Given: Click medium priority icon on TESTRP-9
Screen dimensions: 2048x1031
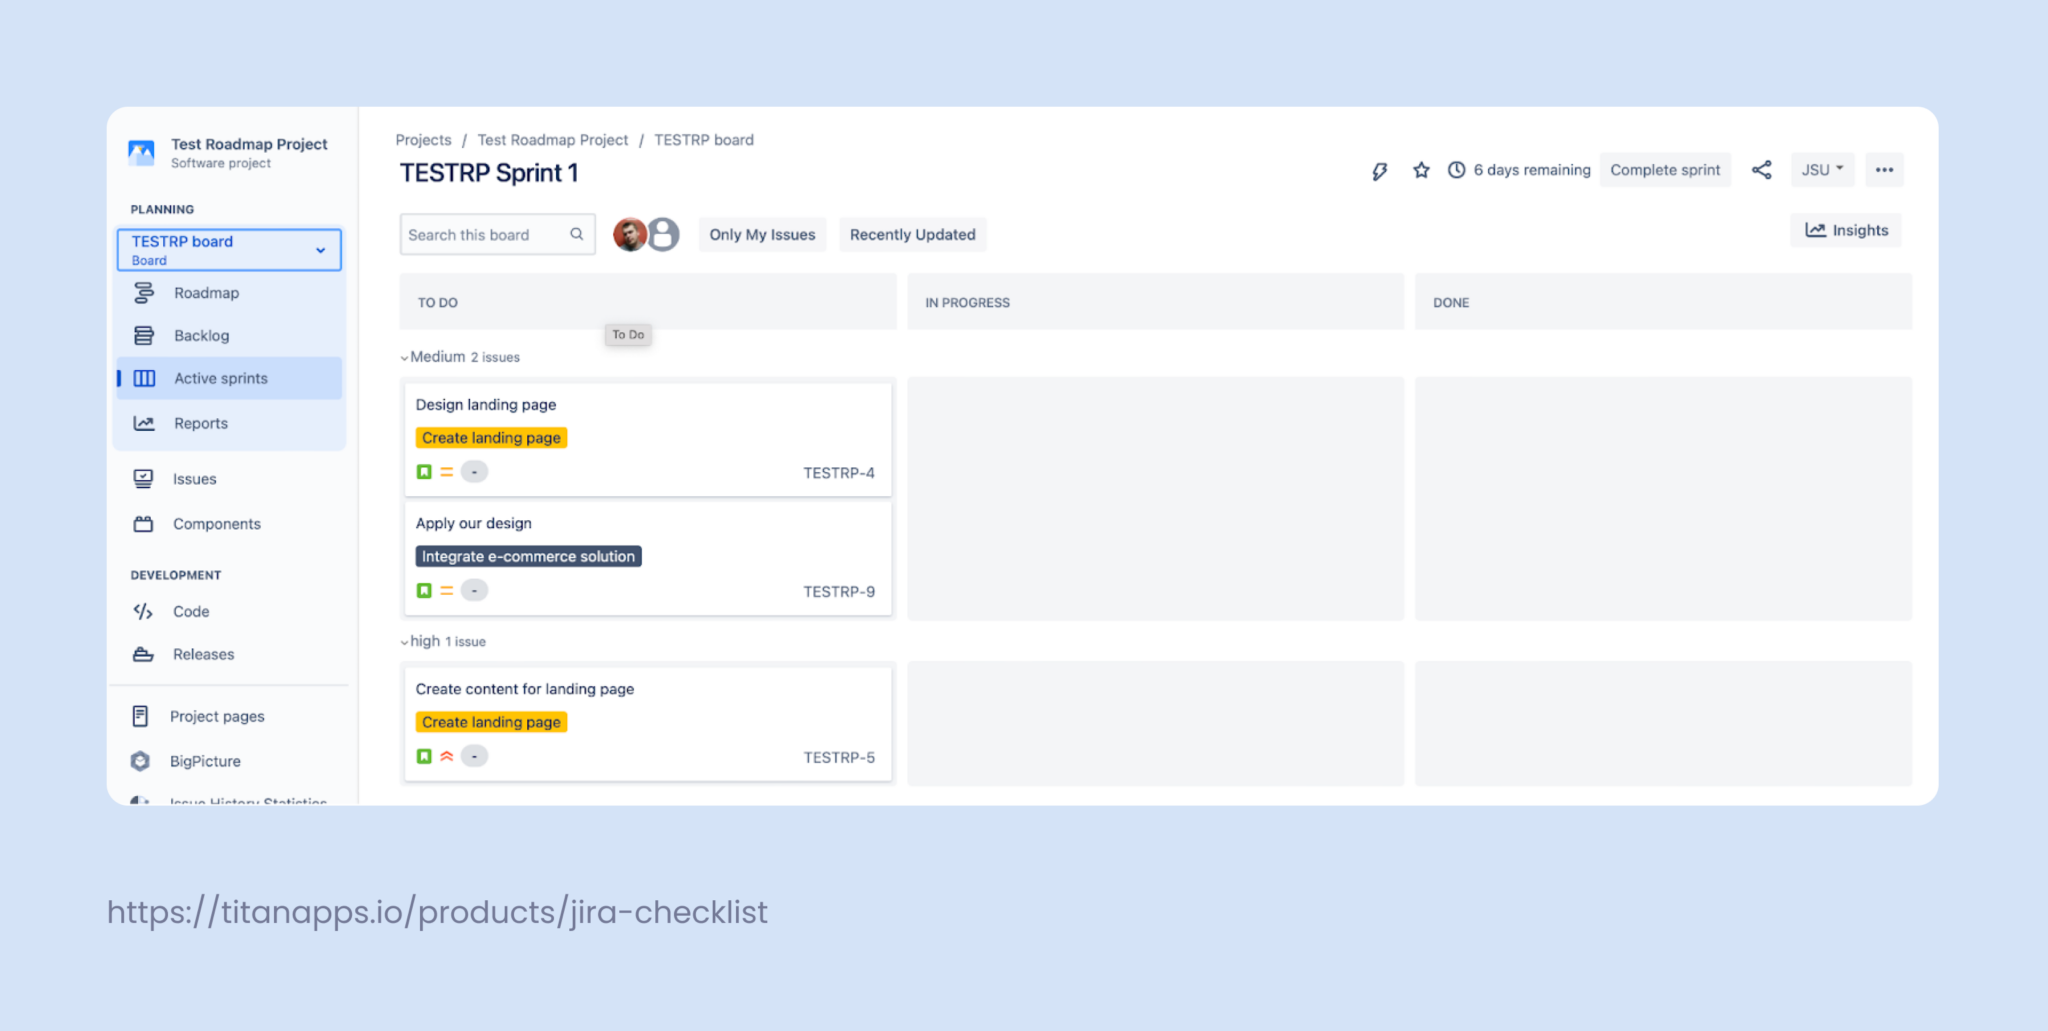Looking at the screenshot, I should [447, 591].
